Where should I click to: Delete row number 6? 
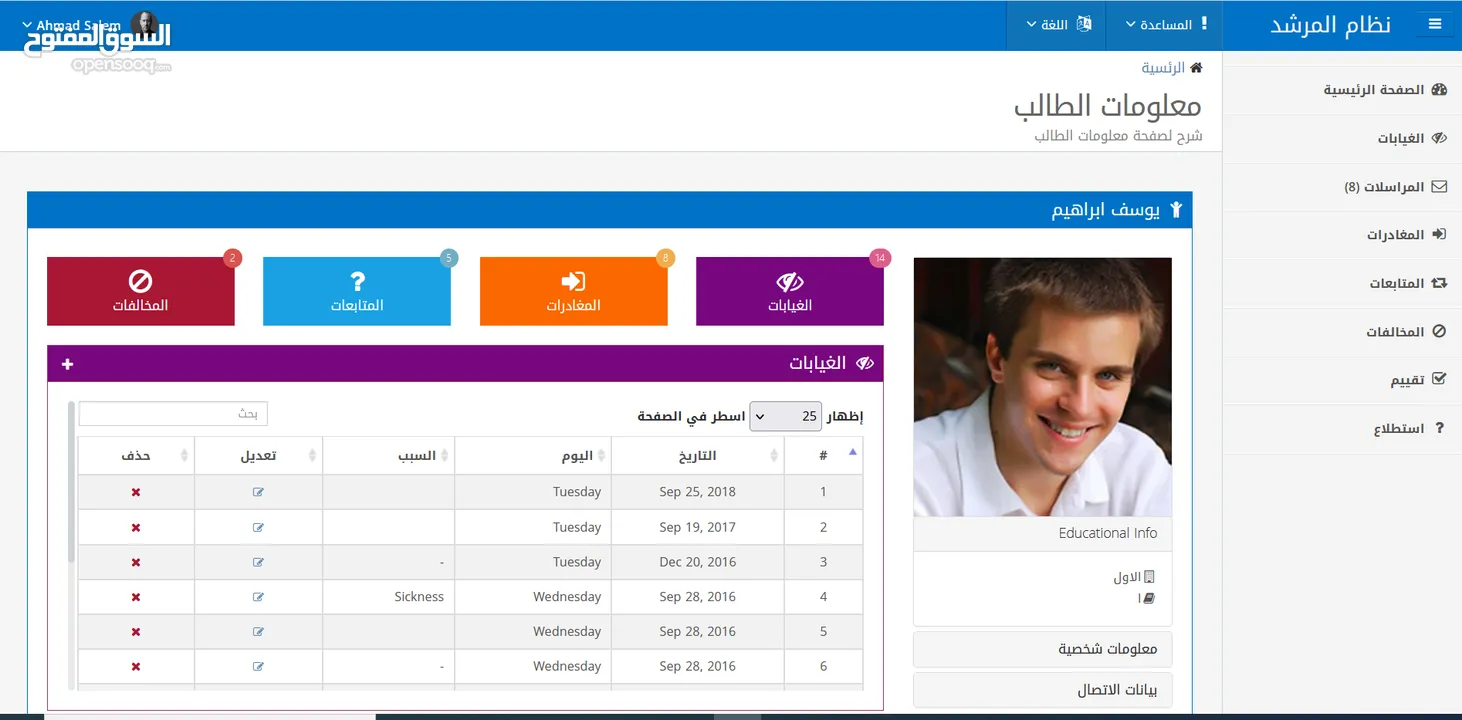pos(136,667)
